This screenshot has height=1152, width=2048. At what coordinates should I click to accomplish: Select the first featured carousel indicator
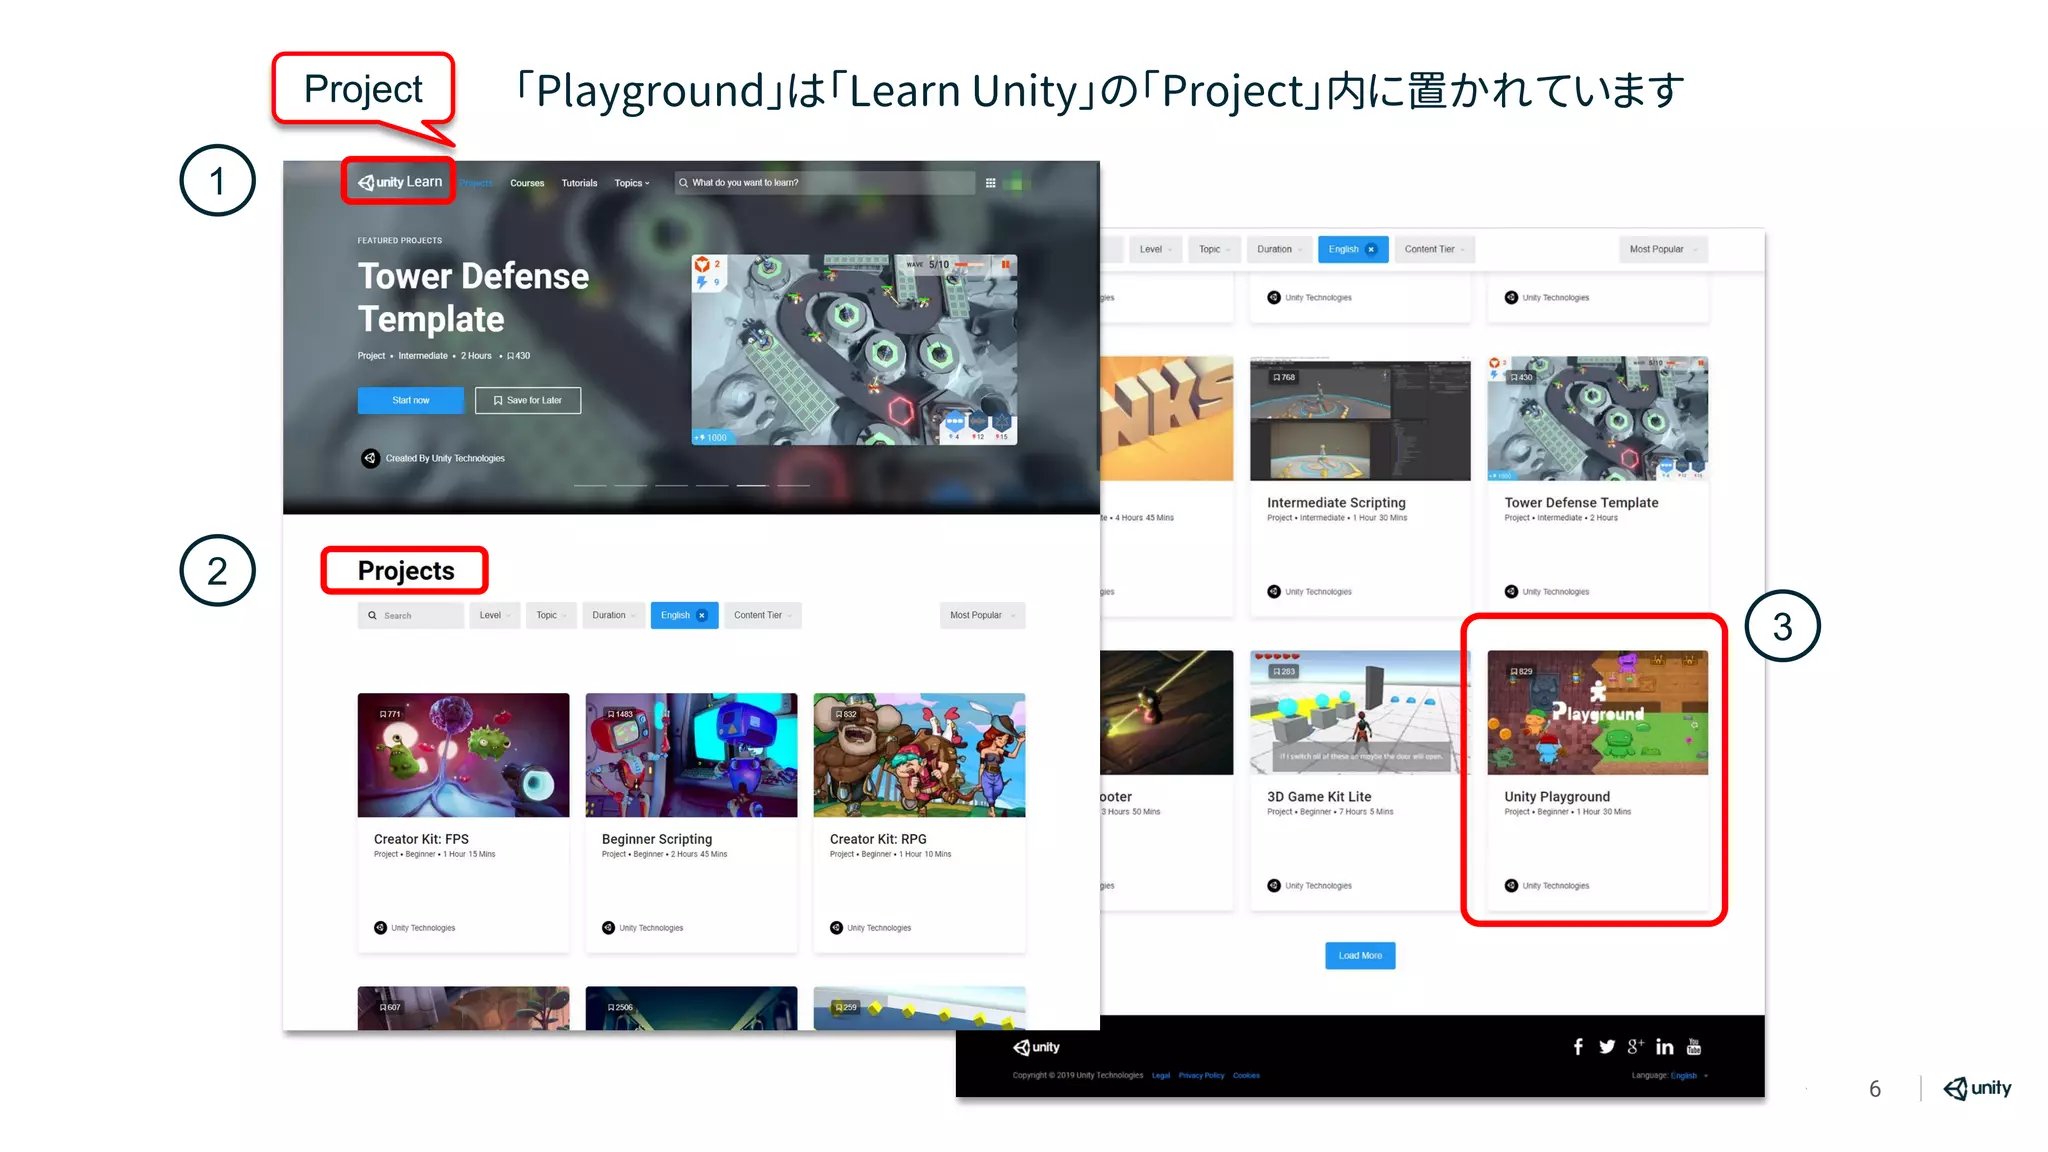590,485
